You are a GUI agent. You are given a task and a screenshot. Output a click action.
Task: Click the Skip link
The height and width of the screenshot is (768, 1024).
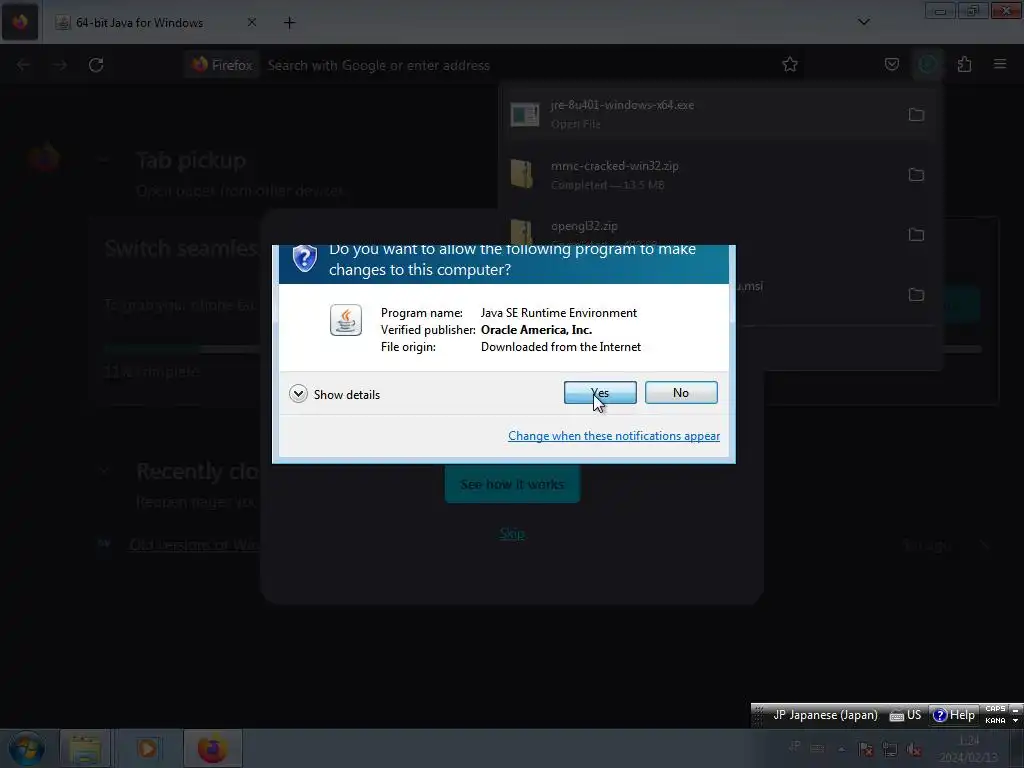pos(512,534)
